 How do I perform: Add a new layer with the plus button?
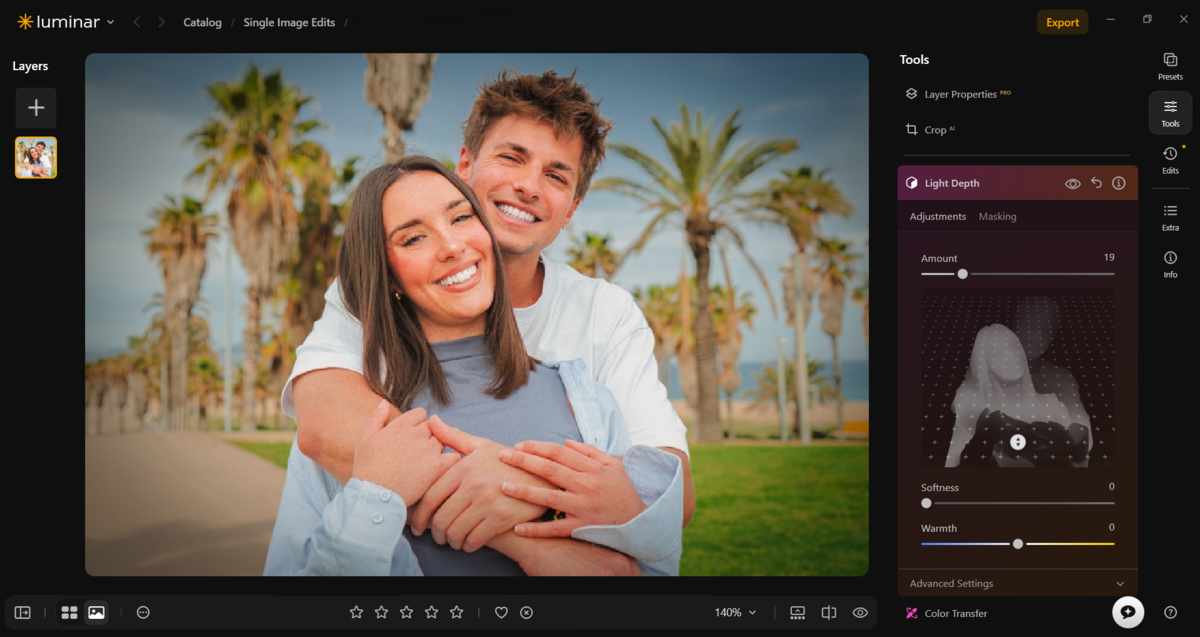point(36,108)
